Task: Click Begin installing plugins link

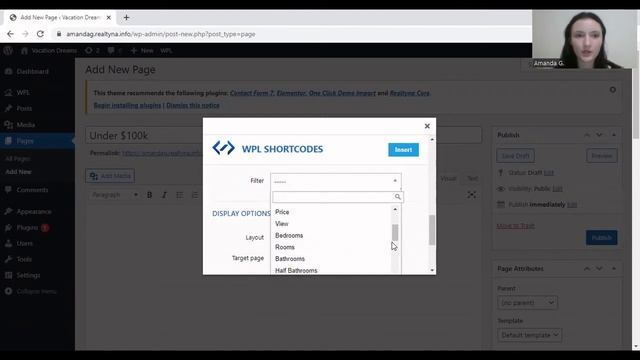Action: click(x=127, y=105)
